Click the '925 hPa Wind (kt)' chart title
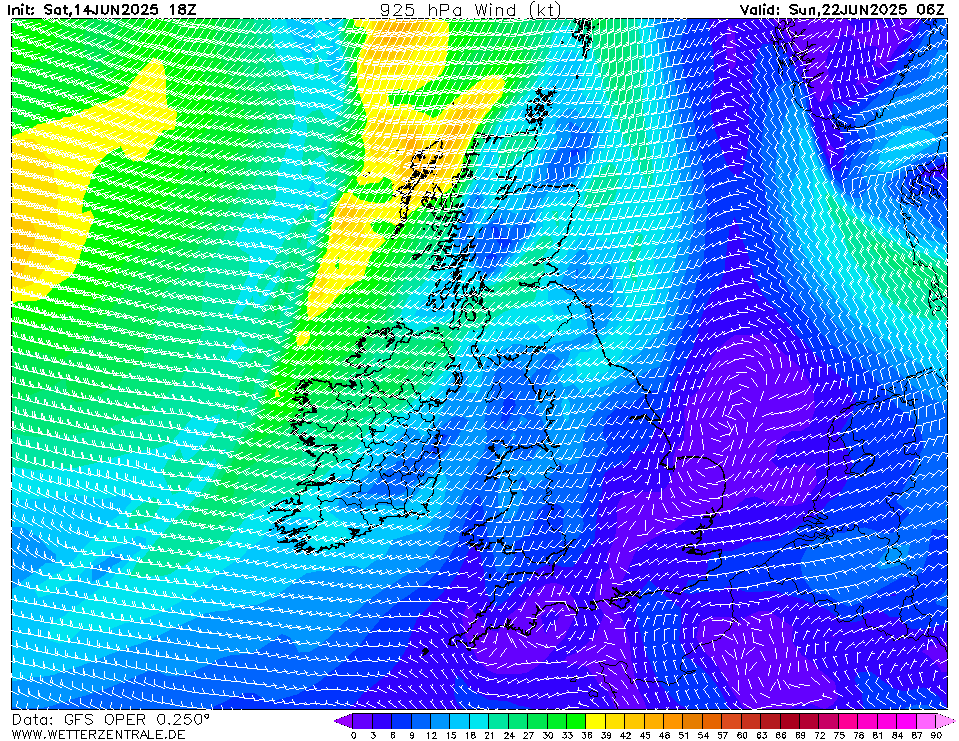 coord(470,9)
